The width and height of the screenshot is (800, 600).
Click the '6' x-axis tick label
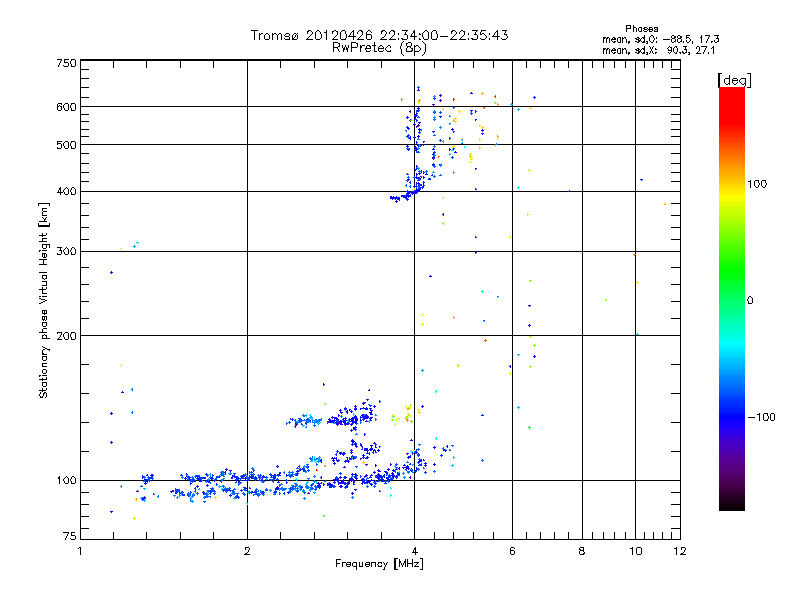[x=512, y=551]
